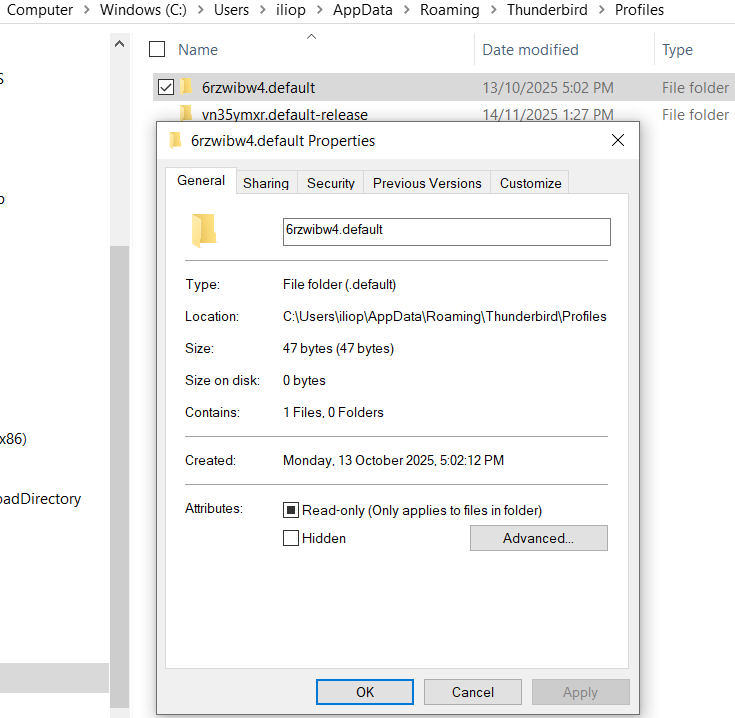The image size is (735, 718).
Task: Switch to Previous Versions tab
Action: [427, 183]
